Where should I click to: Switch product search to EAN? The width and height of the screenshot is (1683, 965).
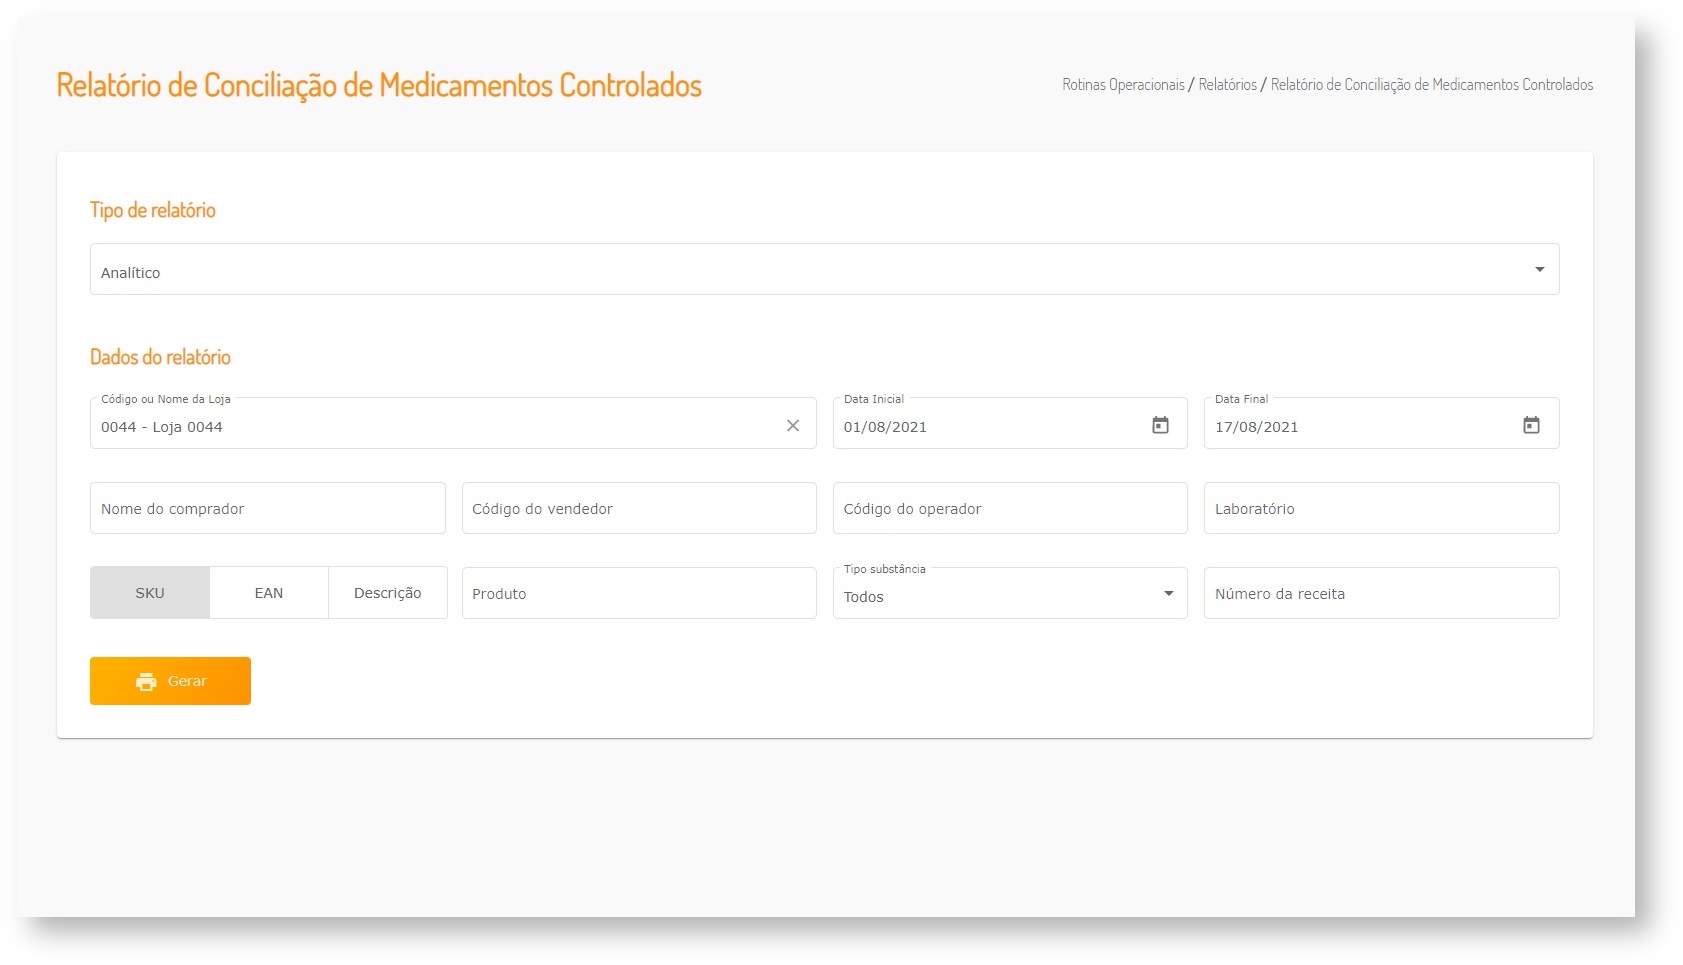coord(269,593)
